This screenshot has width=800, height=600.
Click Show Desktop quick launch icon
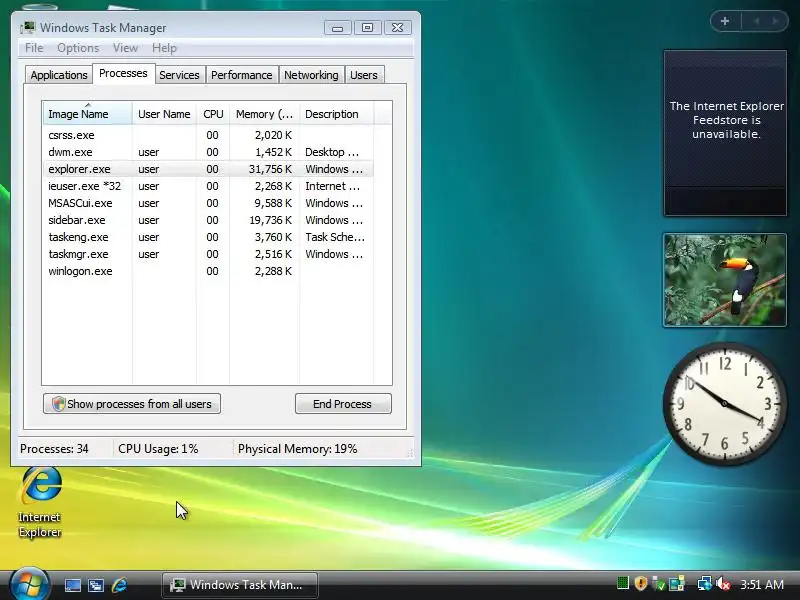(72, 585)
